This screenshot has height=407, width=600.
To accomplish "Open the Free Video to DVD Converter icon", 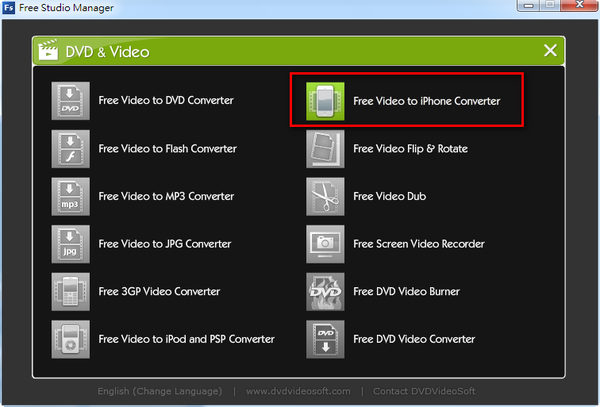I will pyautogui.click(x=71, y=101).
